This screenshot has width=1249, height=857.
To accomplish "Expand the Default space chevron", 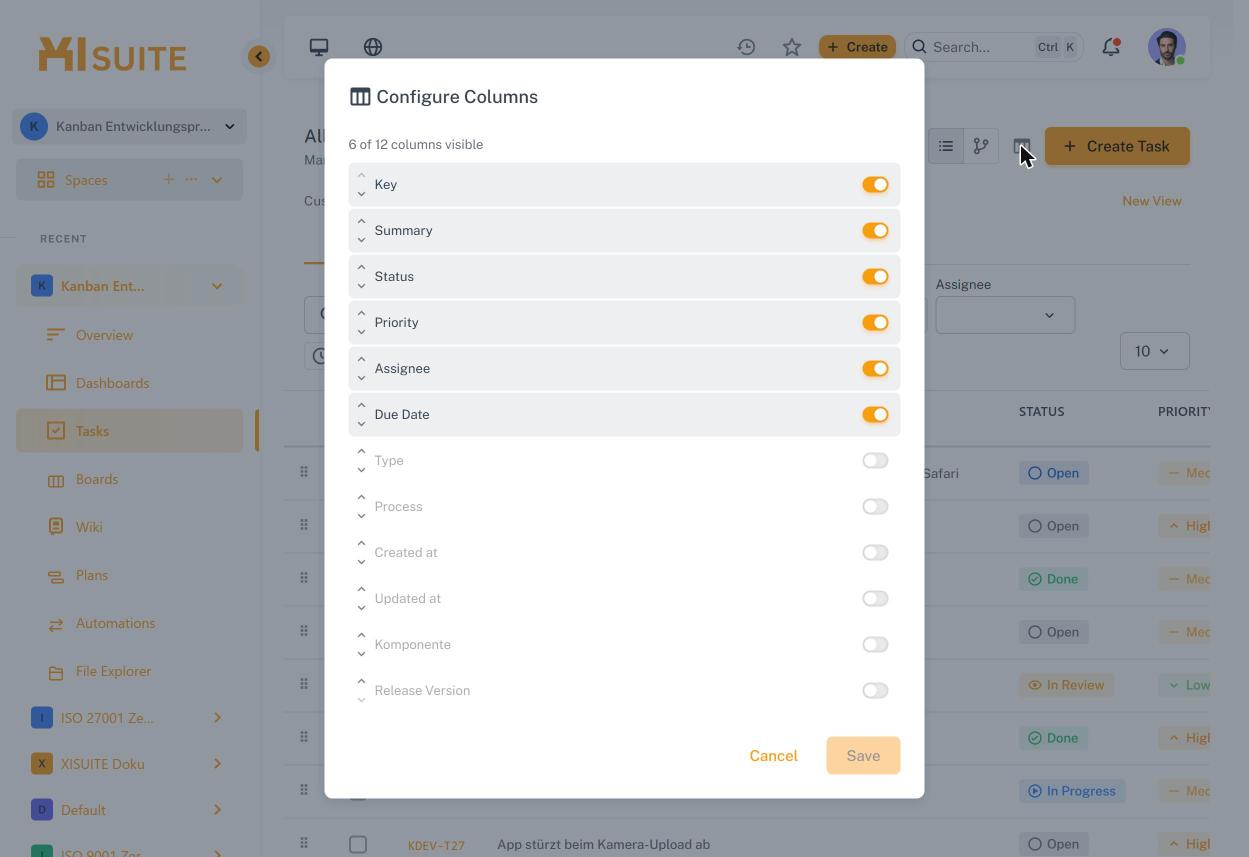I will 217,810.
